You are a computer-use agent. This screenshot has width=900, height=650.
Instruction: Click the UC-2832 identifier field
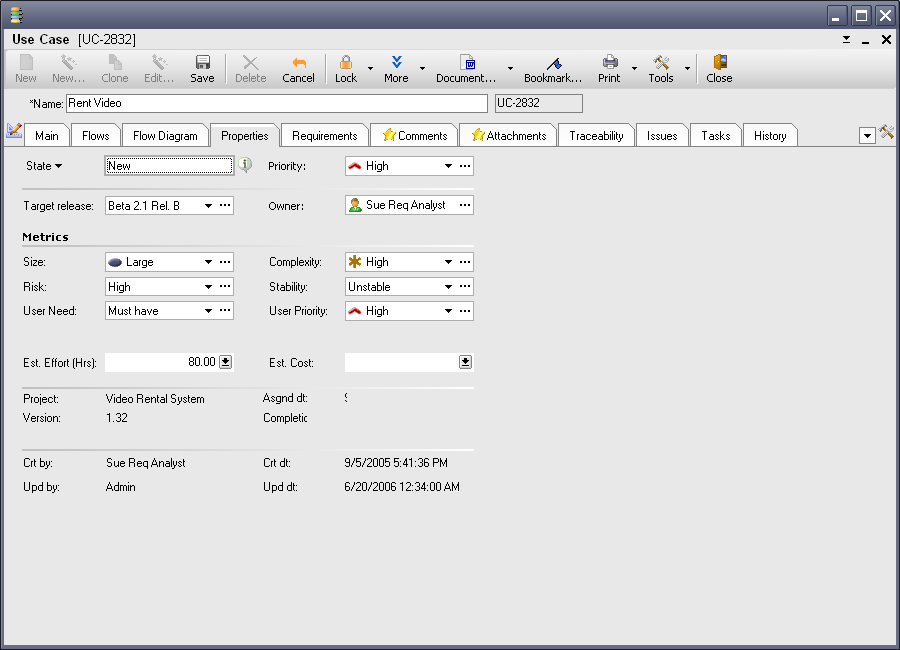(538, 103)
